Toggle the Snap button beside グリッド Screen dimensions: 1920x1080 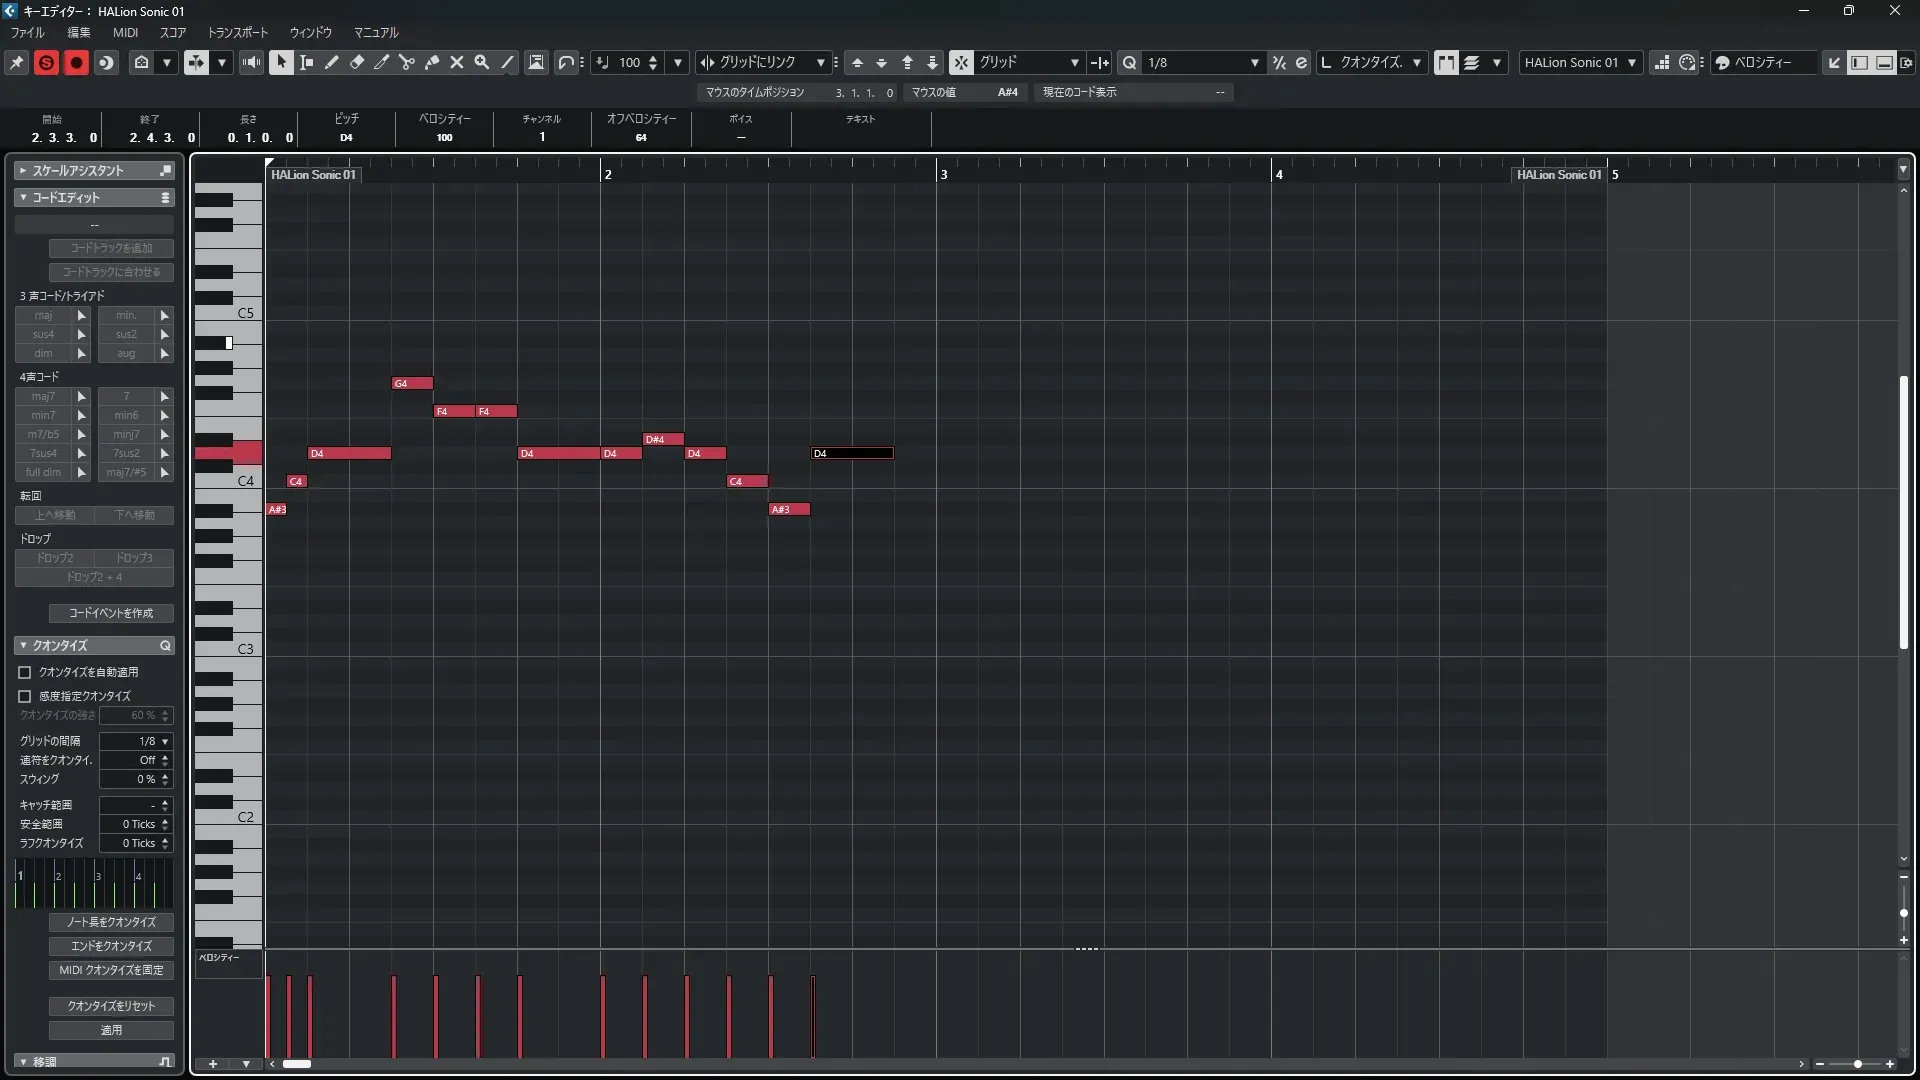pos(960,62)
